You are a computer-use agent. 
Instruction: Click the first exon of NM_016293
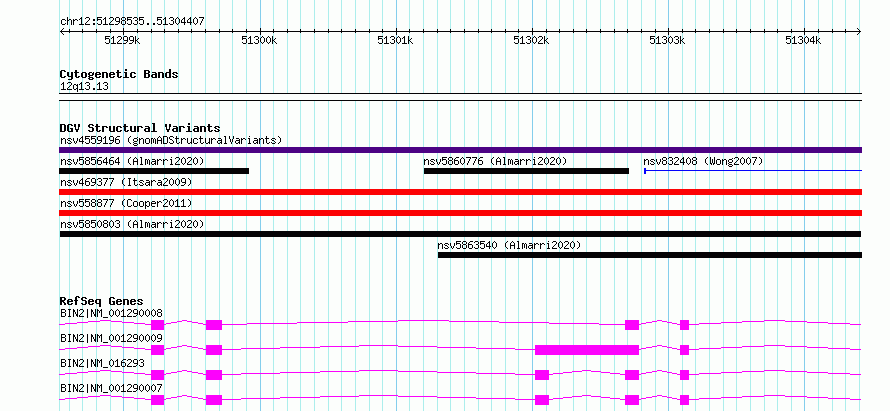click(157, 375)
